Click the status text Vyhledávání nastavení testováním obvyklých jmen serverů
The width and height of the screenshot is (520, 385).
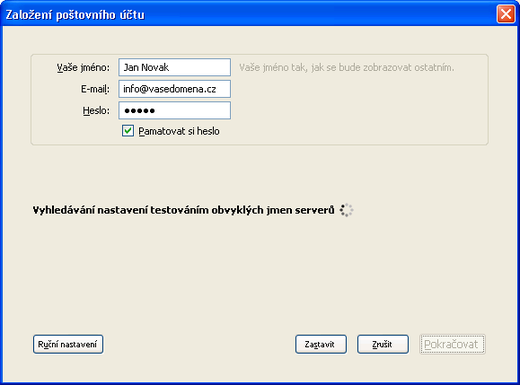pyautogui.click(x=183, y=210)
